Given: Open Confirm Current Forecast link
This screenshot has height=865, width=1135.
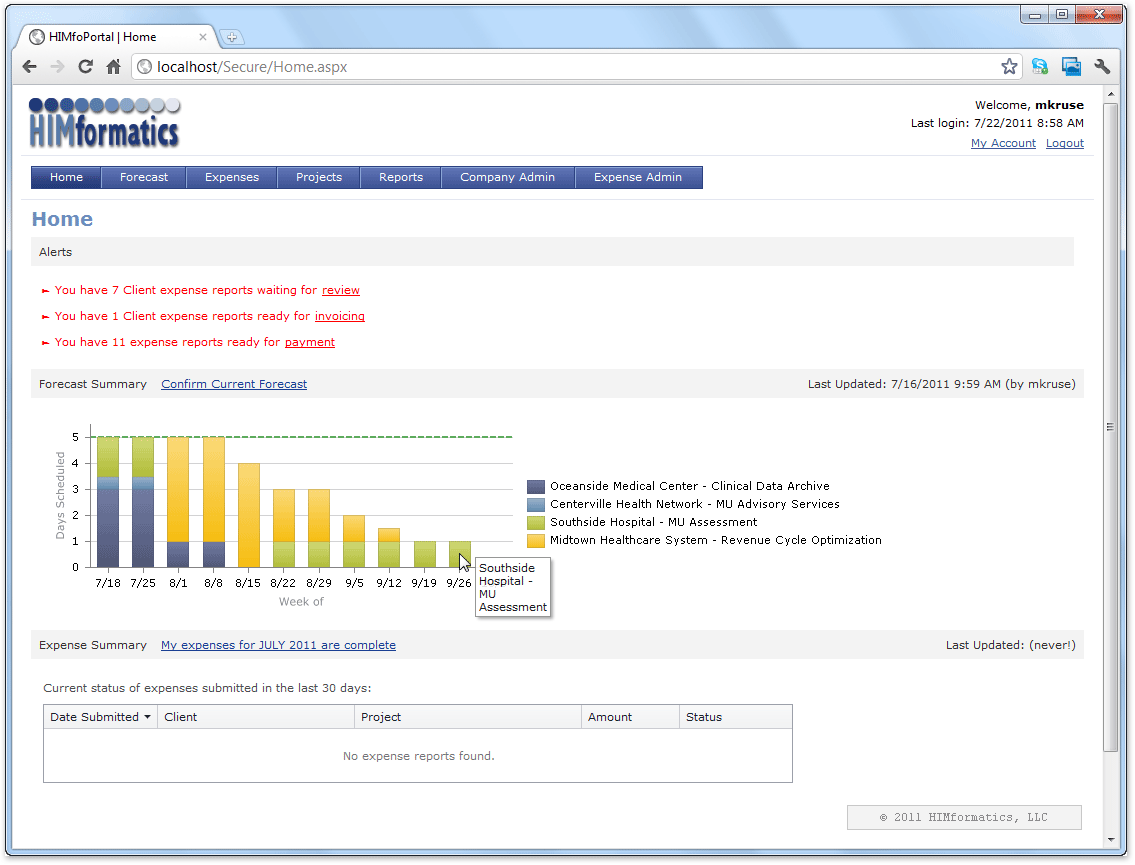Looking at the screenshot, I should pyautogui.click(x=234, y=384).
